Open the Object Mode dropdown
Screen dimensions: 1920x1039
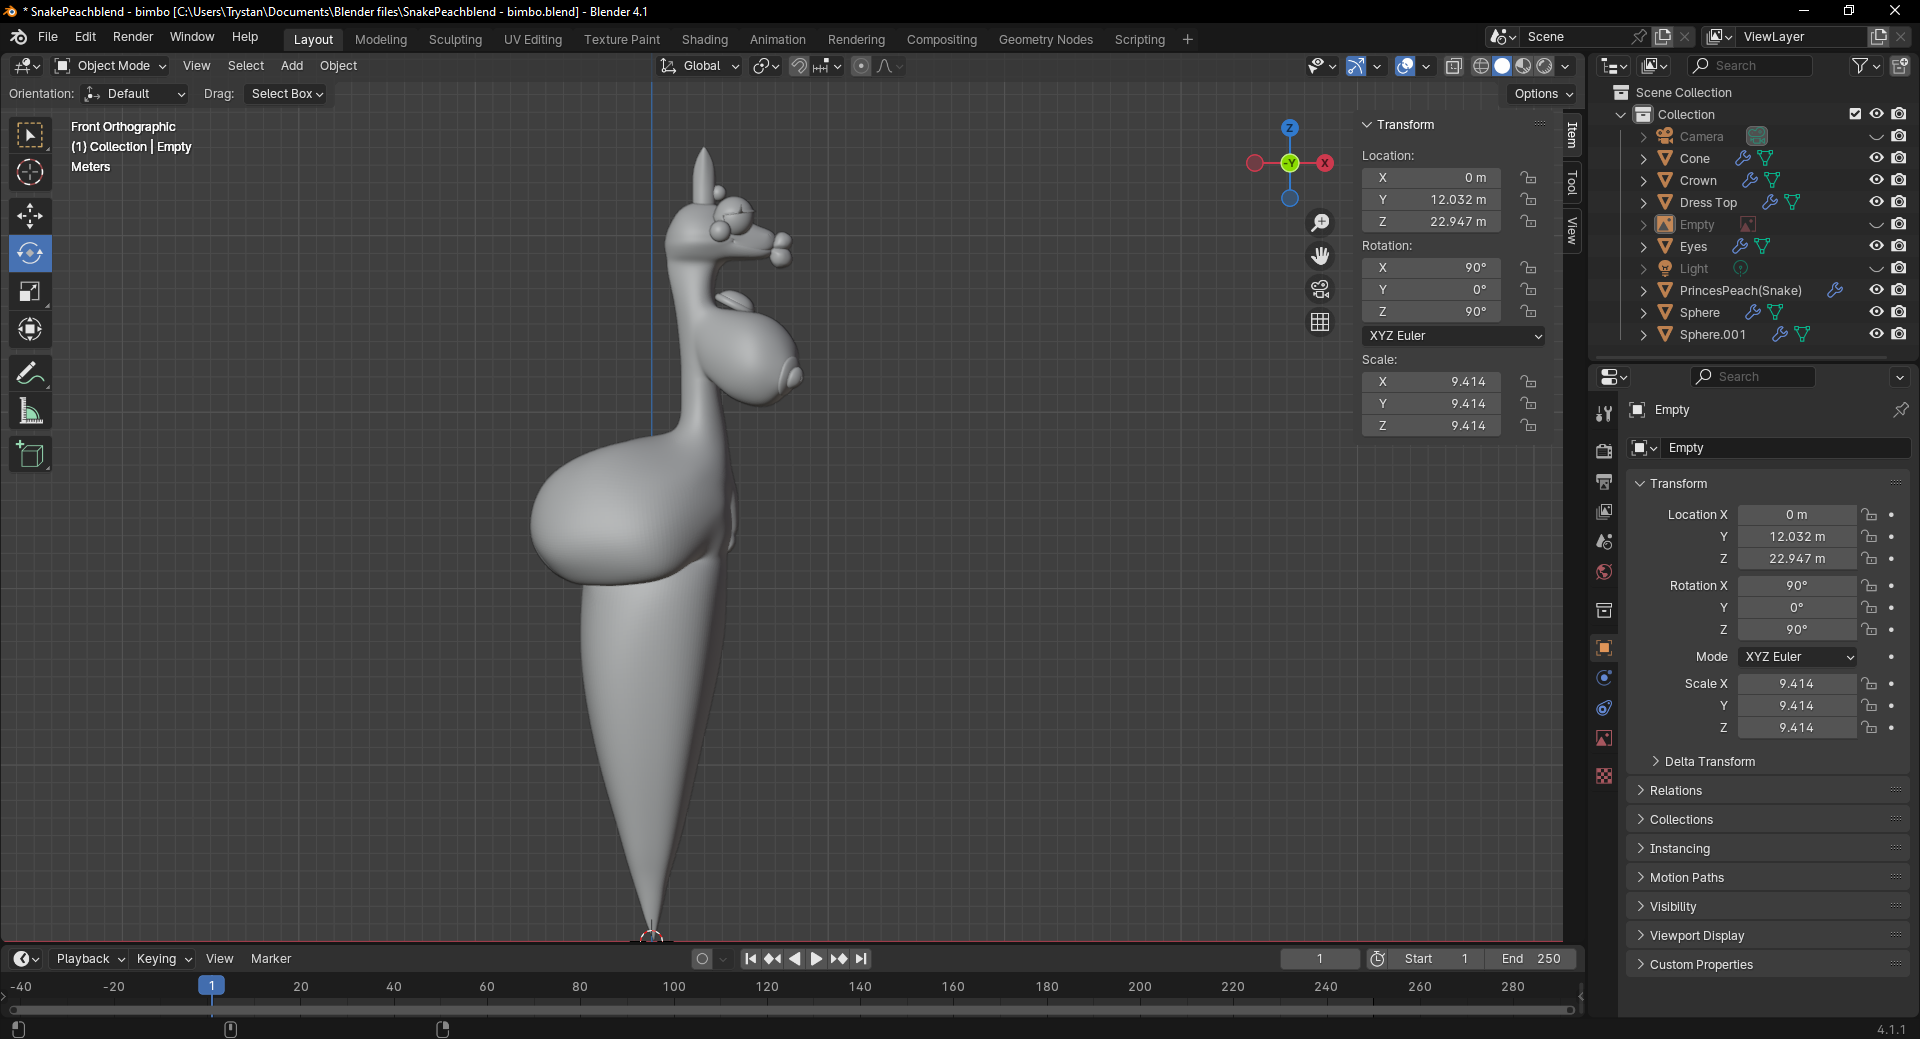[x=111, y=66]
